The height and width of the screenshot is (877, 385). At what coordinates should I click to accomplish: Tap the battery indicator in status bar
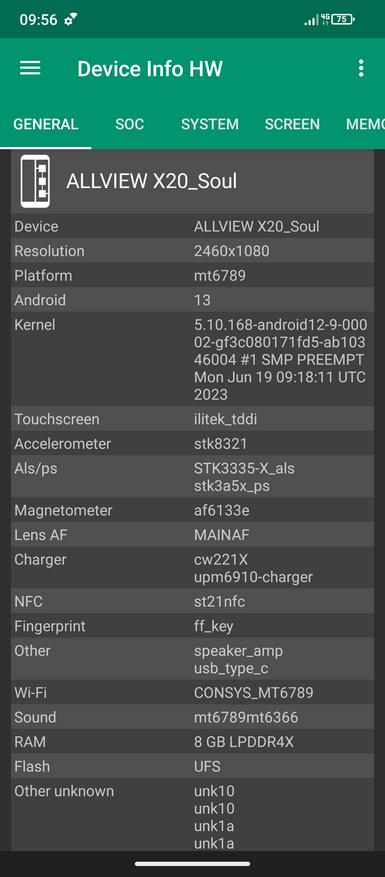point(342,20)
